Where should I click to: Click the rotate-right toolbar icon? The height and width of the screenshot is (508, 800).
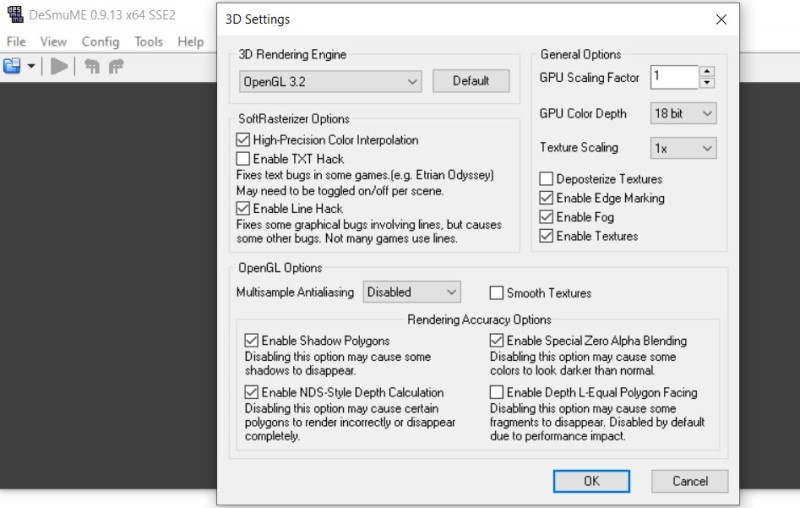(x=116, y=66)
